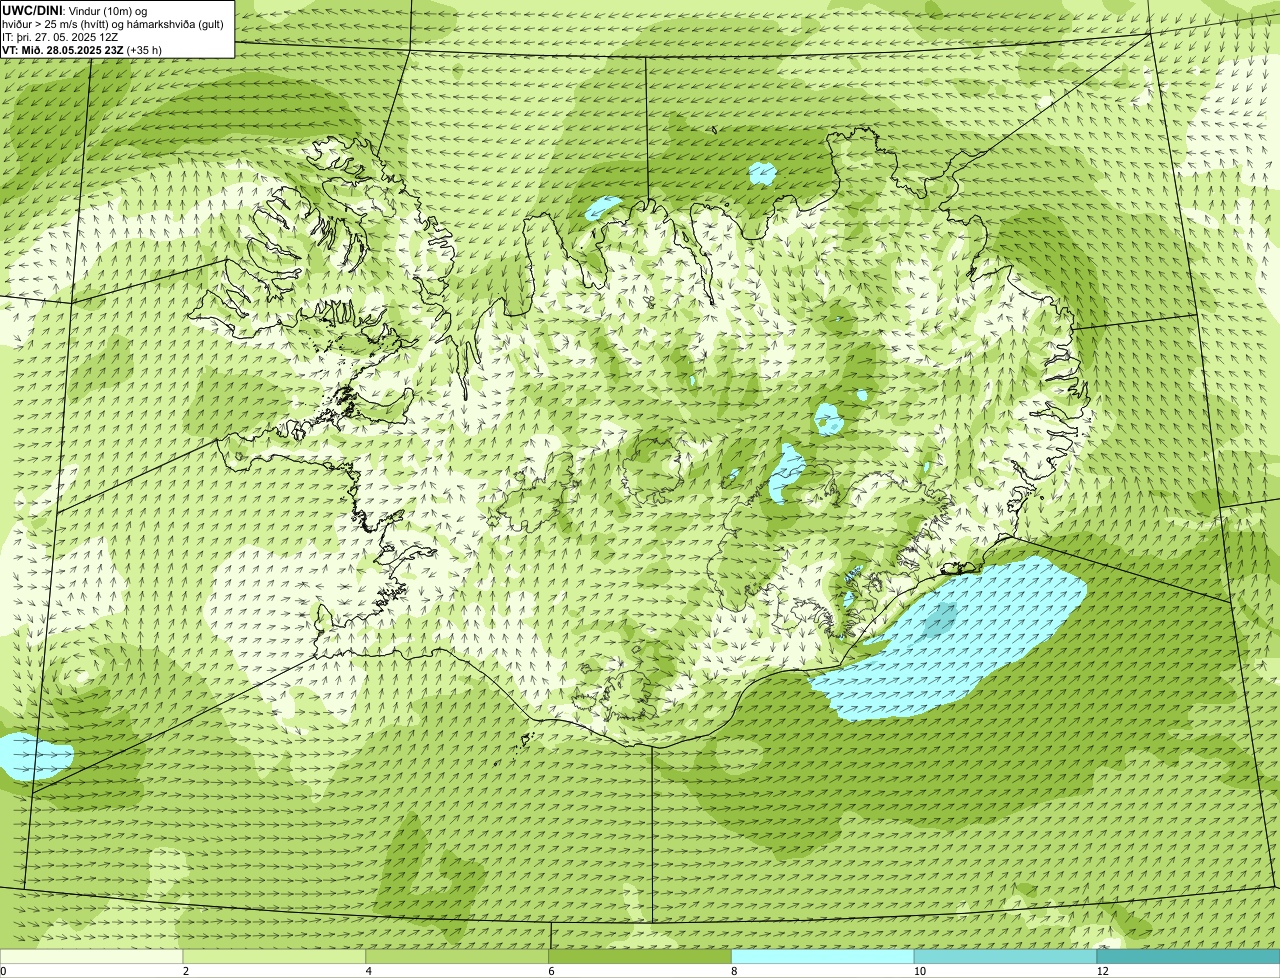Click the large cyan wind area off southeast coast

[950, 640]
